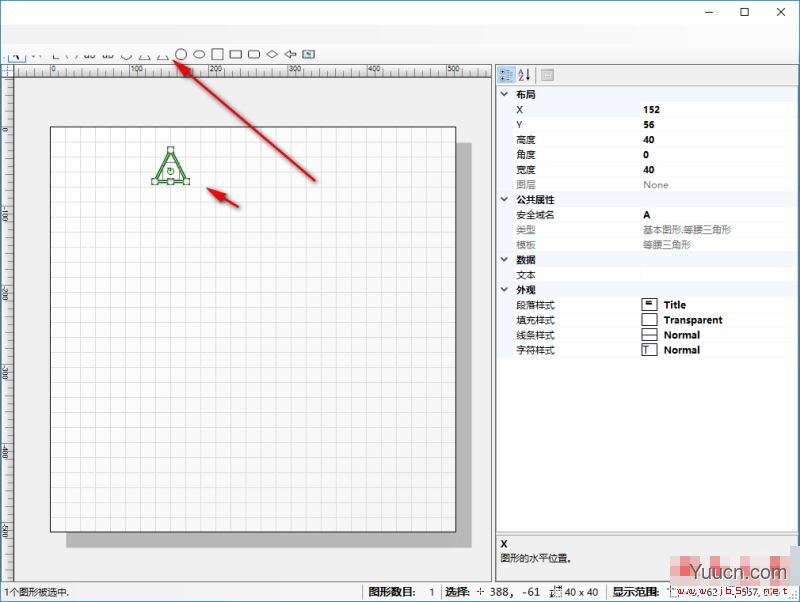Select the square shape tool
The image size is (800, 602).
click(x=217, y=54)
